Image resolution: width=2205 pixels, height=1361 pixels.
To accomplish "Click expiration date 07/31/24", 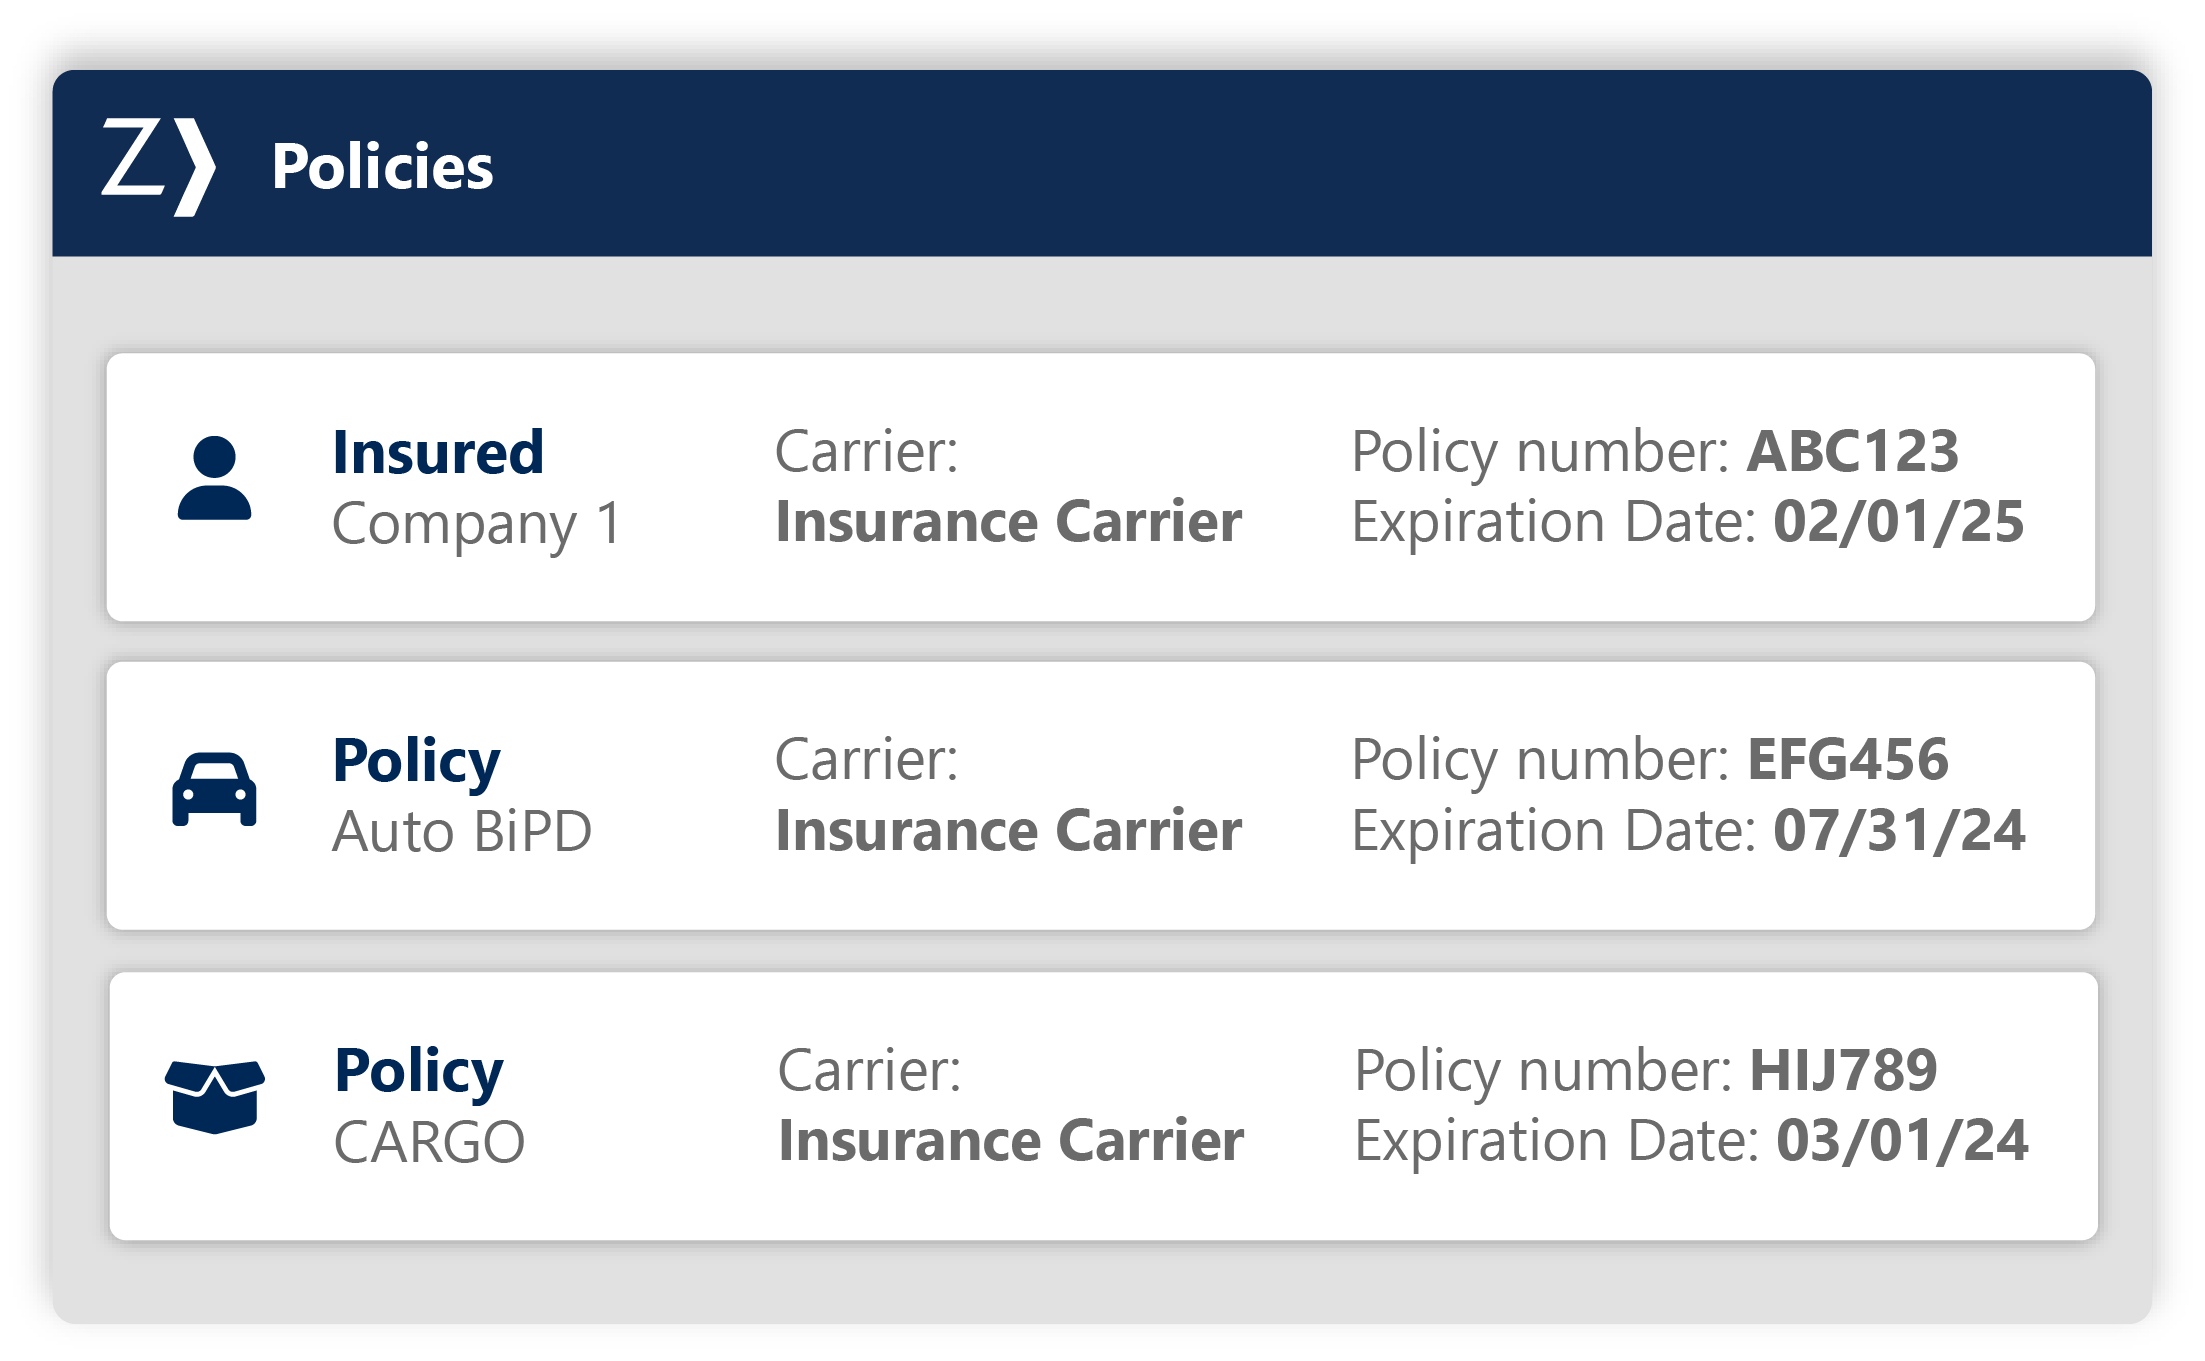I will (1899, 831).
